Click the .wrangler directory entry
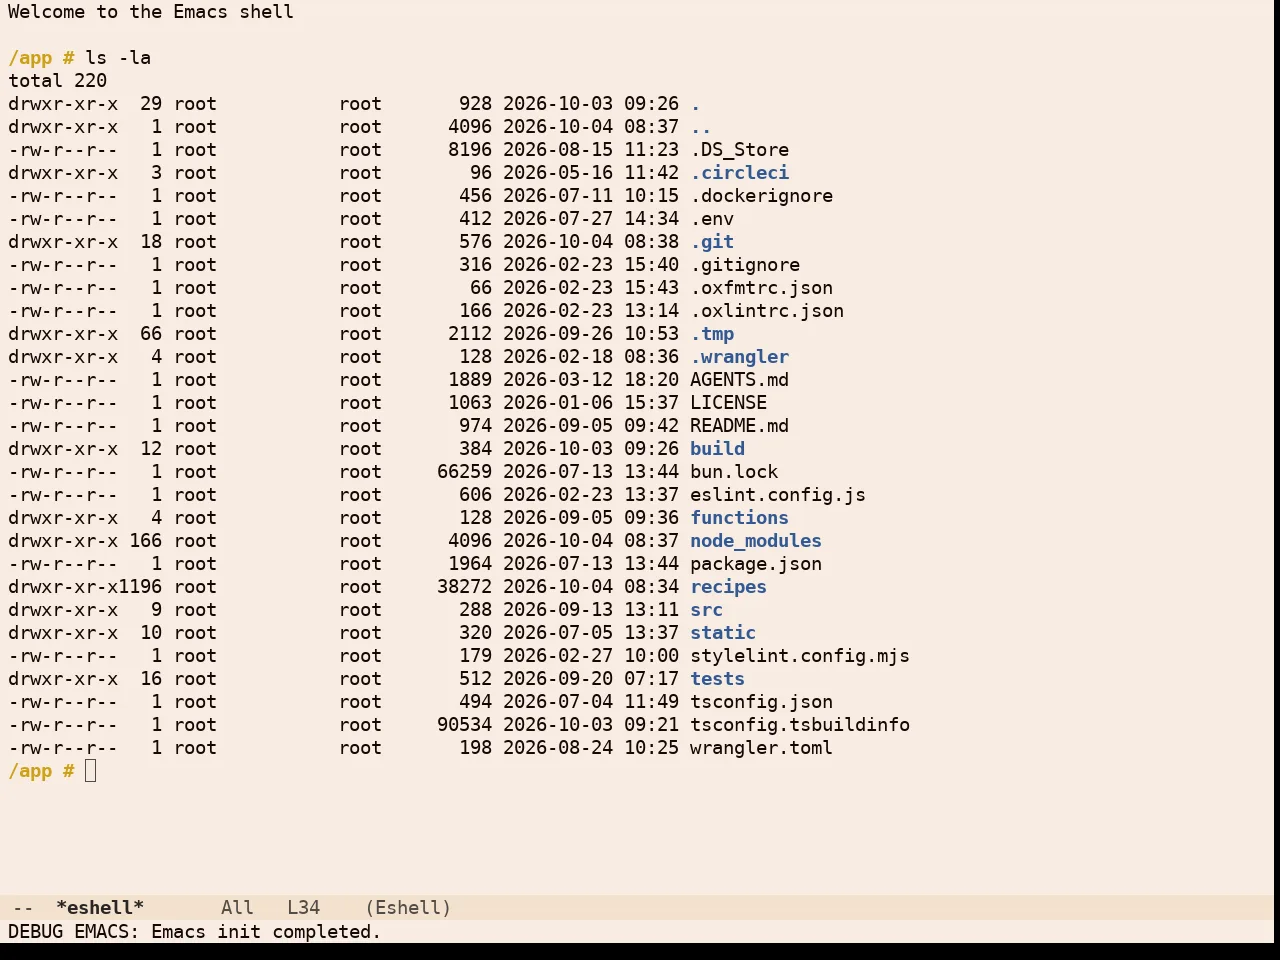1280x960 pixels. point(740,357)
